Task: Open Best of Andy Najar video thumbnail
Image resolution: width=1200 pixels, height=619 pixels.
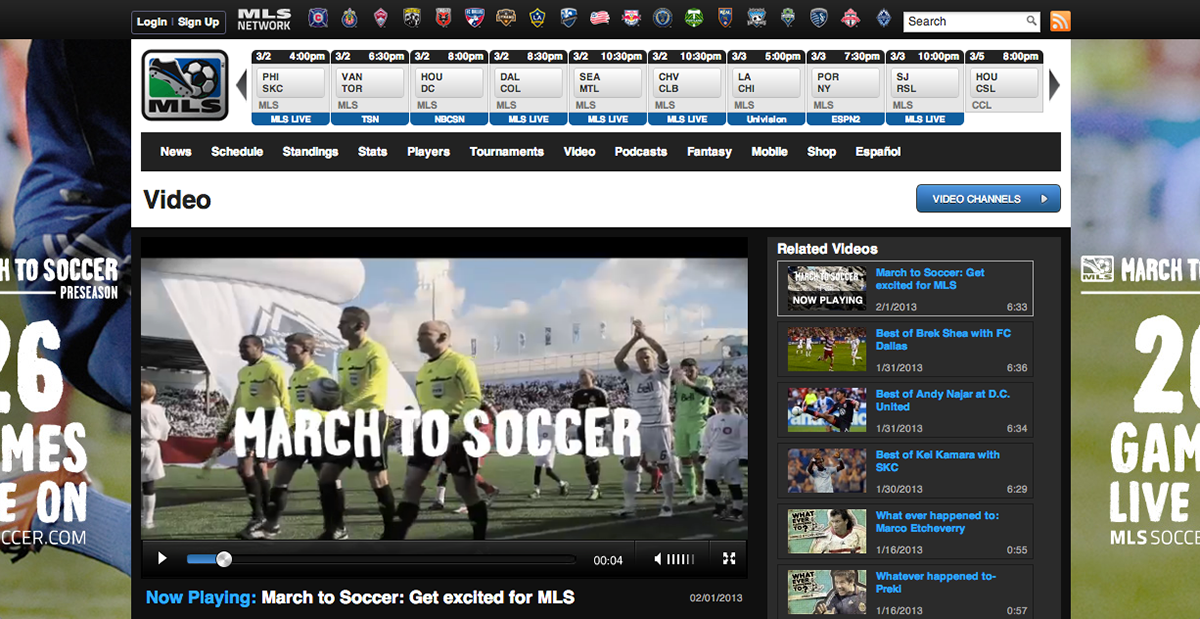Action: point(827,411)
